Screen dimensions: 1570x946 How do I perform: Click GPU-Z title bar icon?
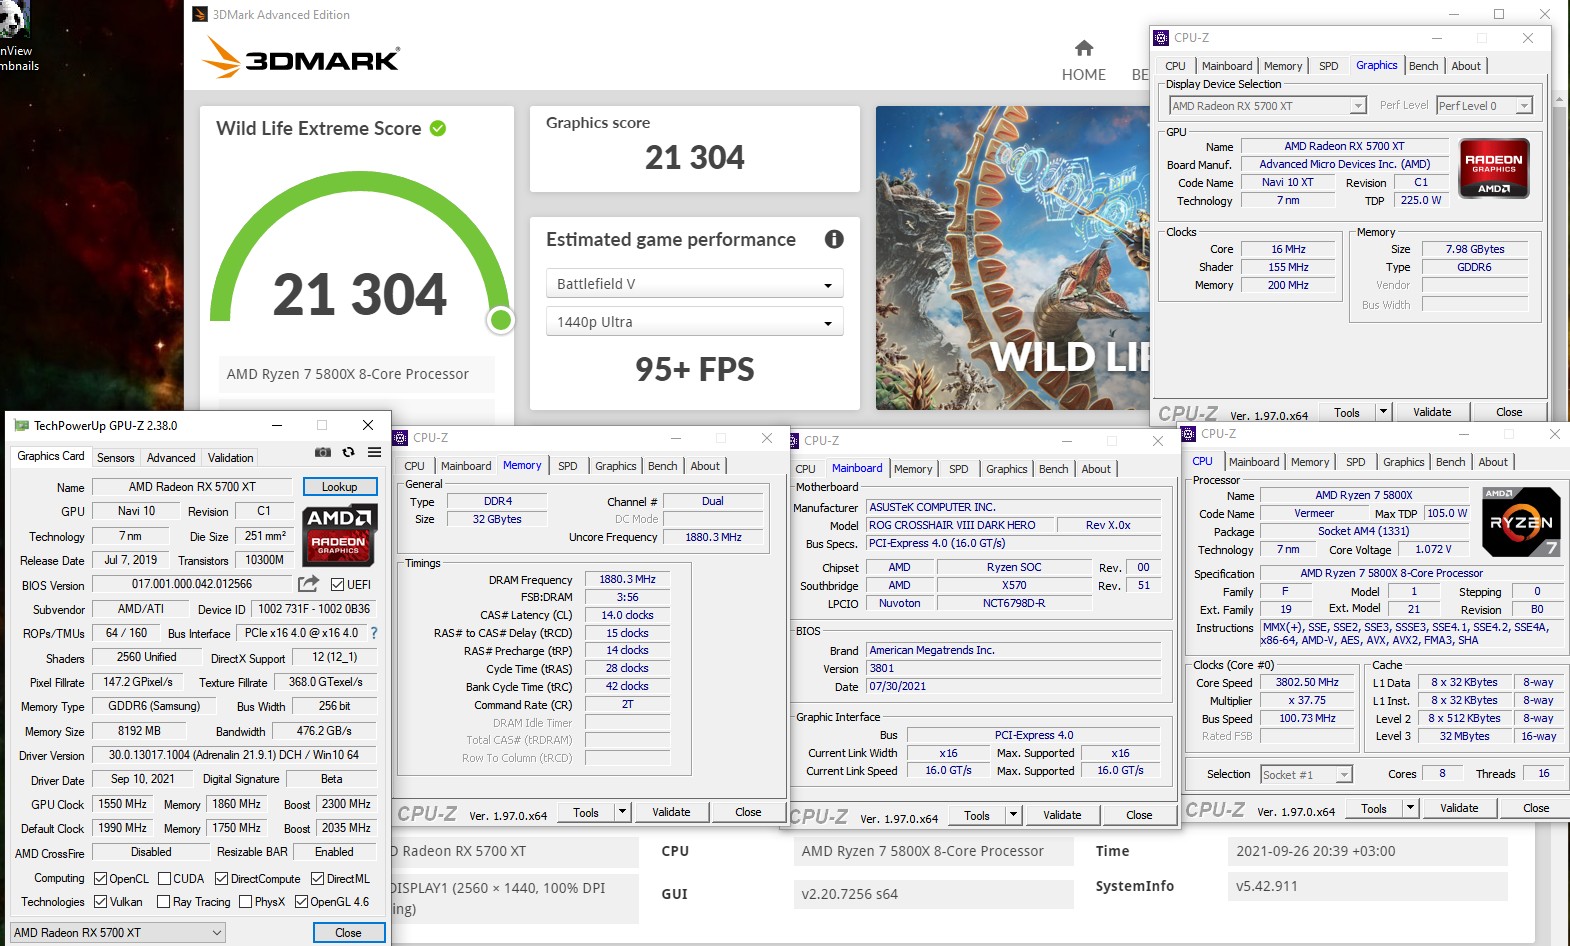[21, 426]
